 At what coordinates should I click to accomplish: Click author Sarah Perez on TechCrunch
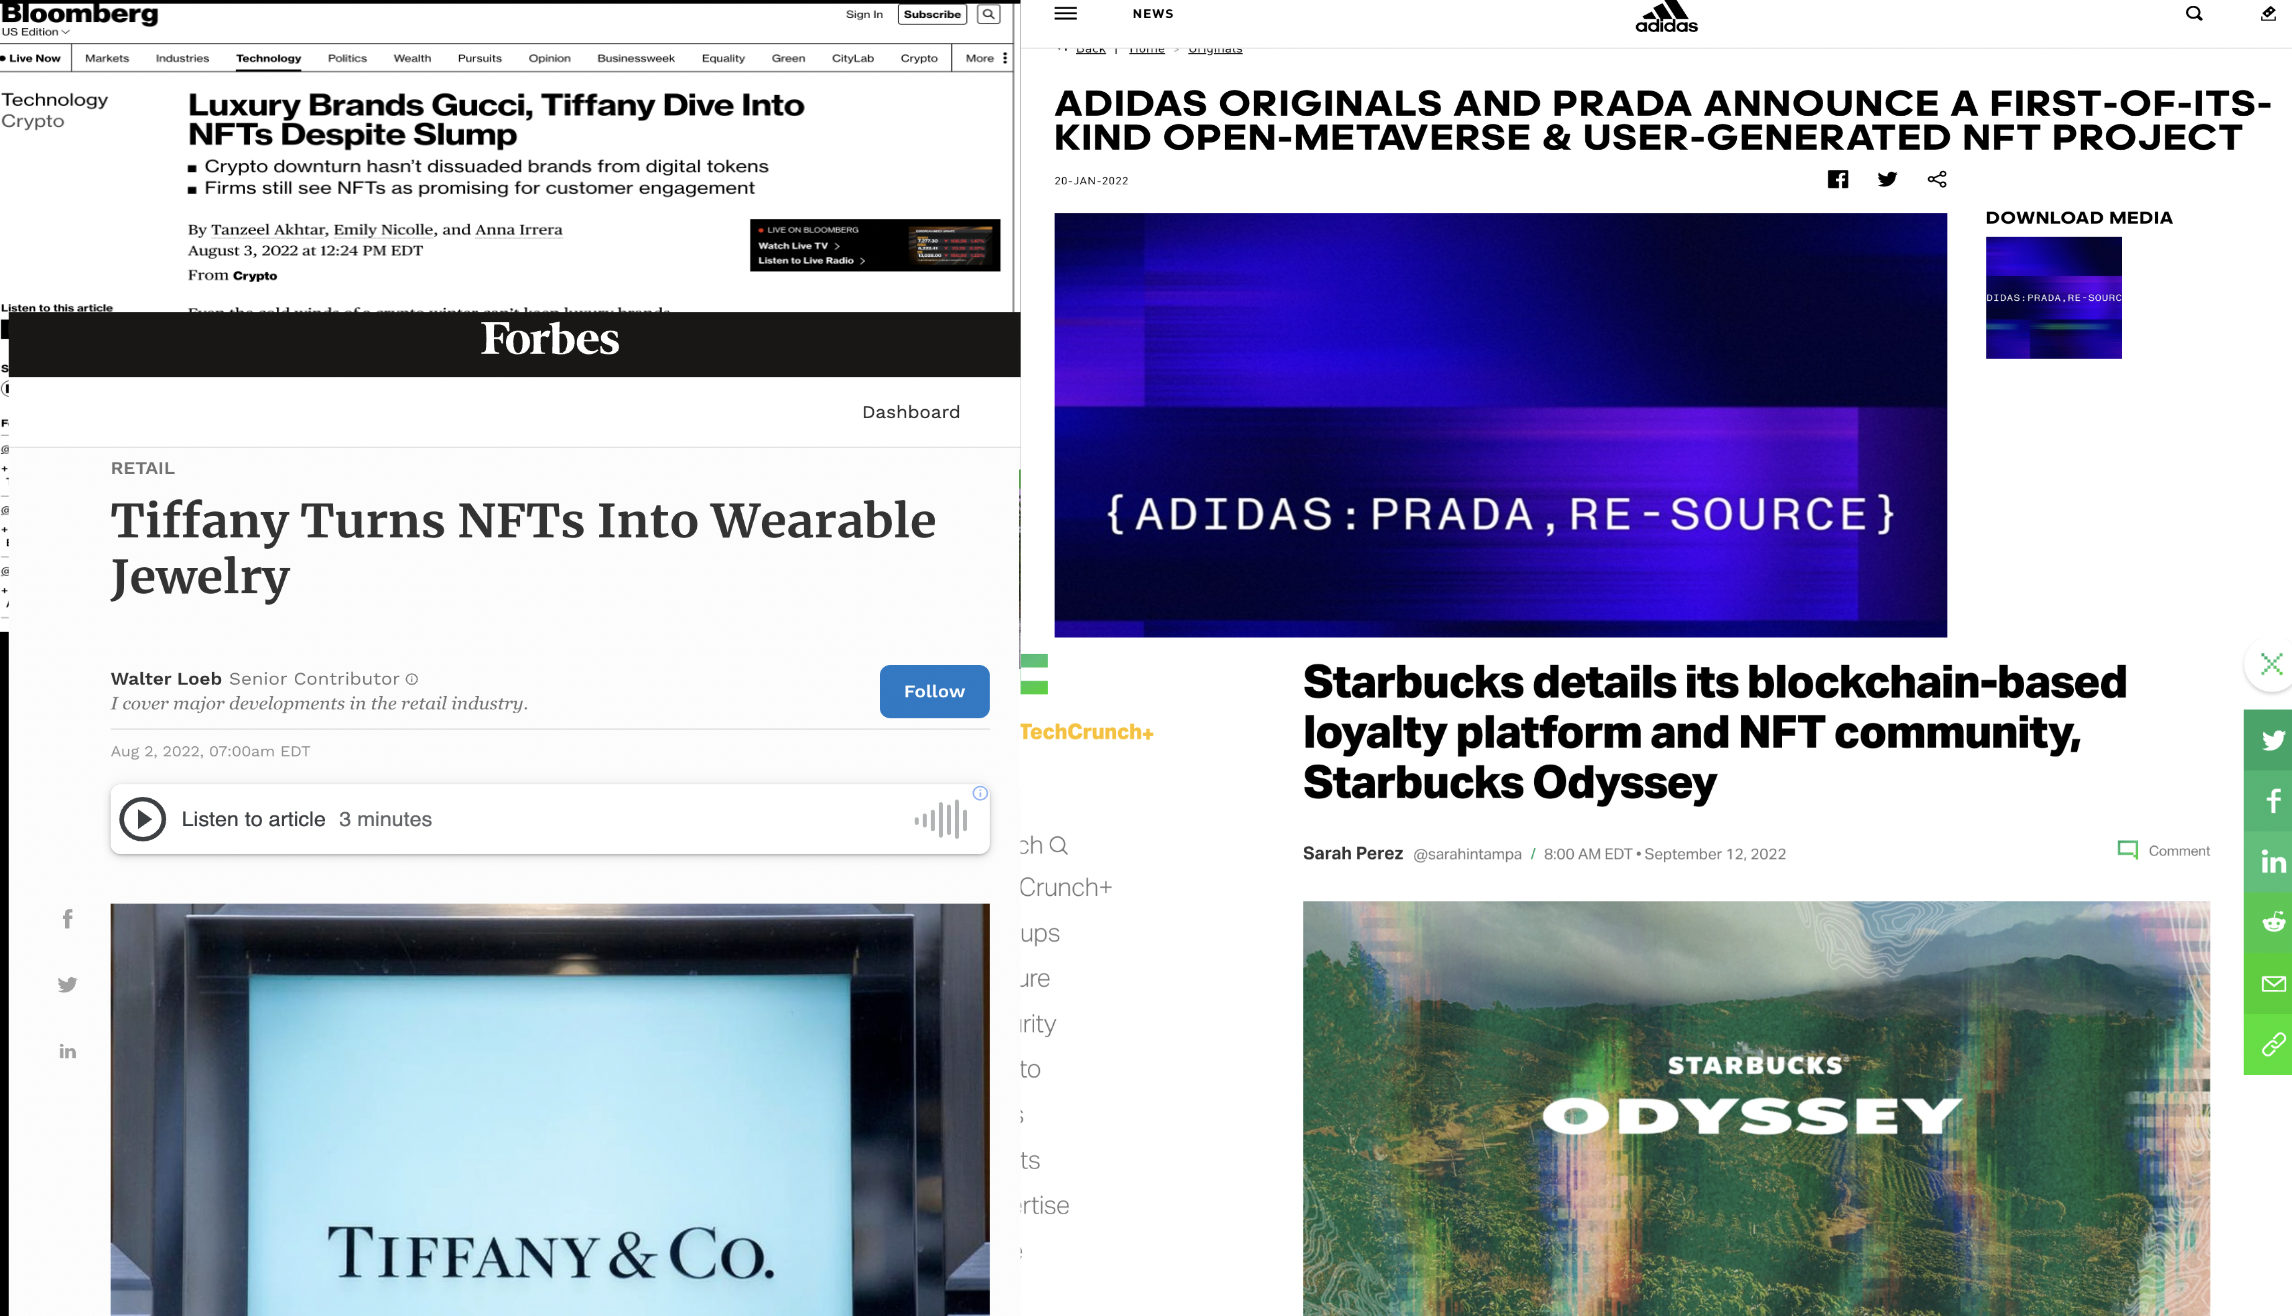[x=1352, y=854]
